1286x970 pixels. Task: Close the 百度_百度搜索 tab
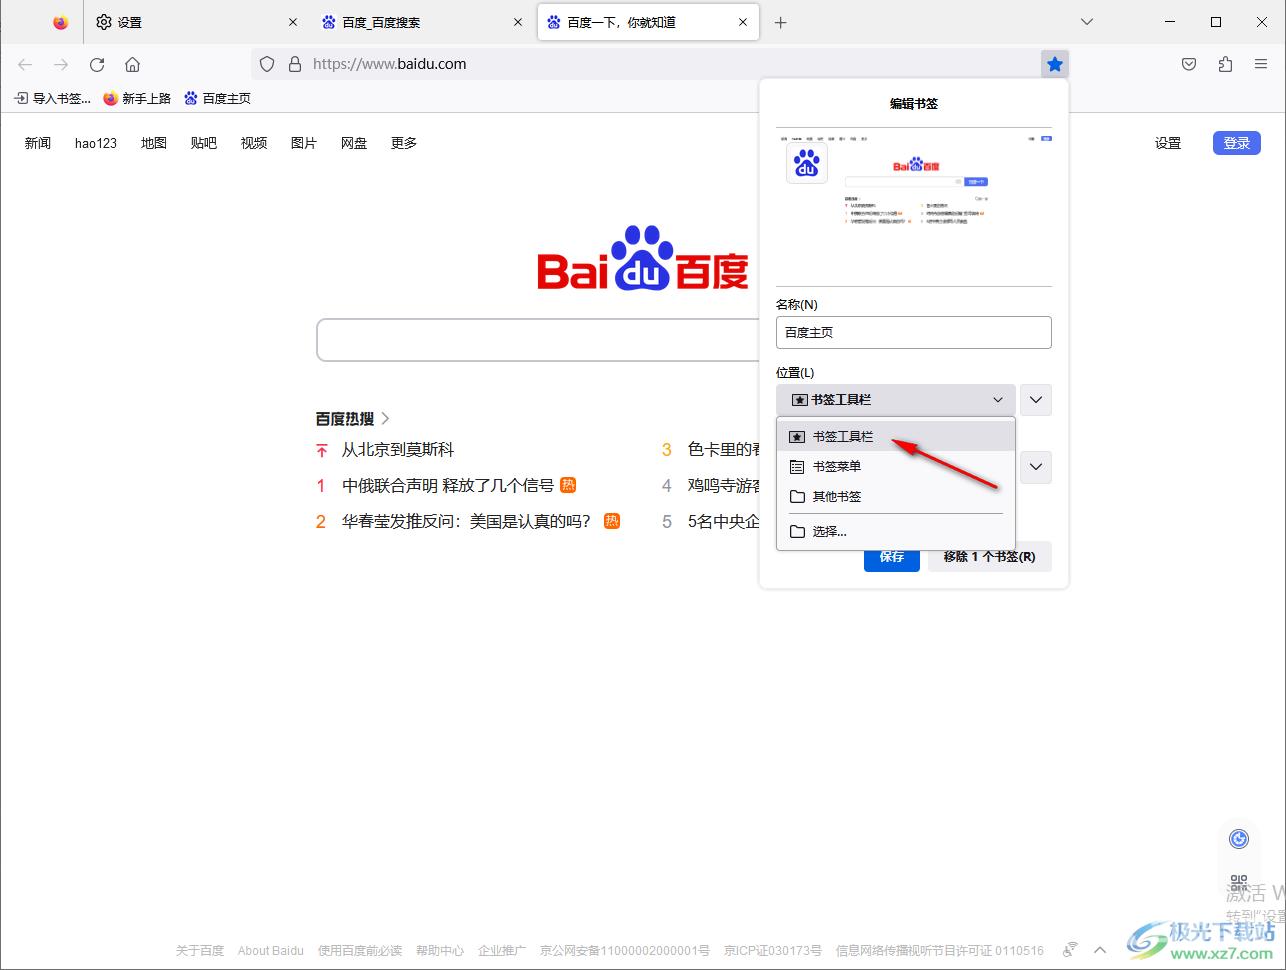pyautogui.click(x=518, y=22)
